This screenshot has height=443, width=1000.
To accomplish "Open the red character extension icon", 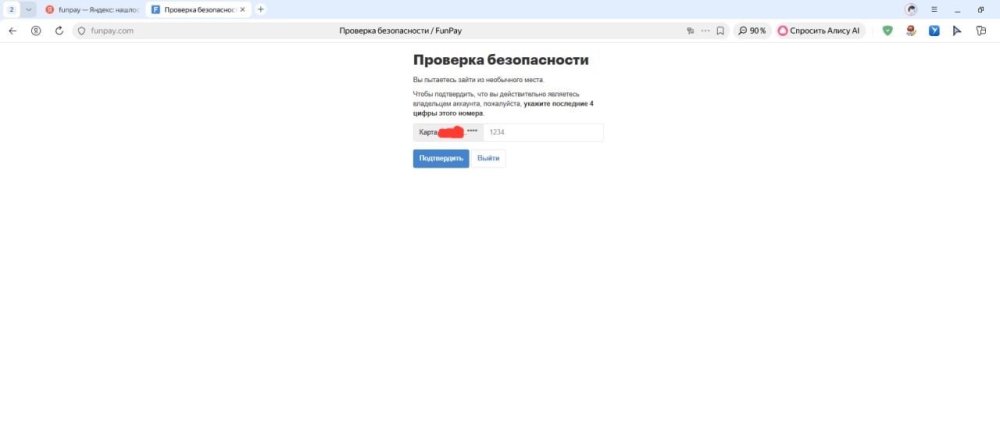I will pos(911,31).
